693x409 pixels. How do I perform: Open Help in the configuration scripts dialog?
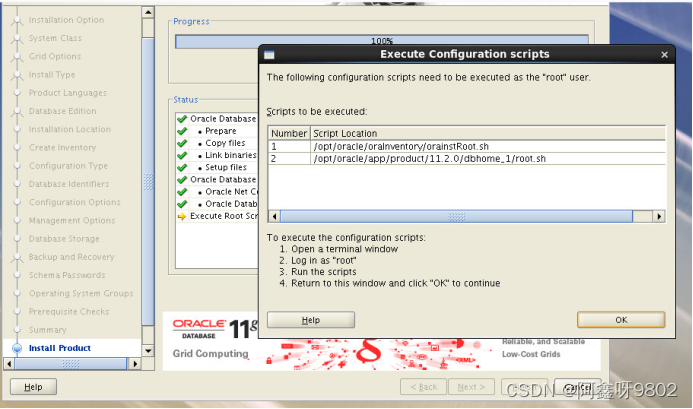(311, 320)
